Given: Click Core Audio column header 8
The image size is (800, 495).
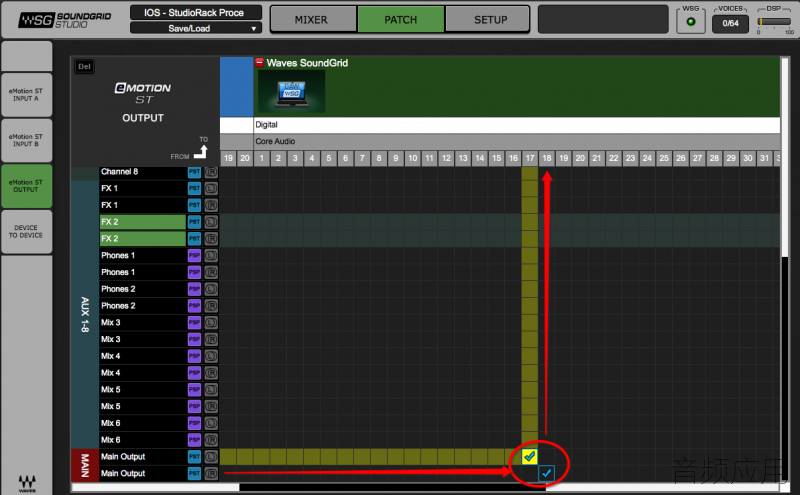Looking at the screenshot, I should point(379,158).
